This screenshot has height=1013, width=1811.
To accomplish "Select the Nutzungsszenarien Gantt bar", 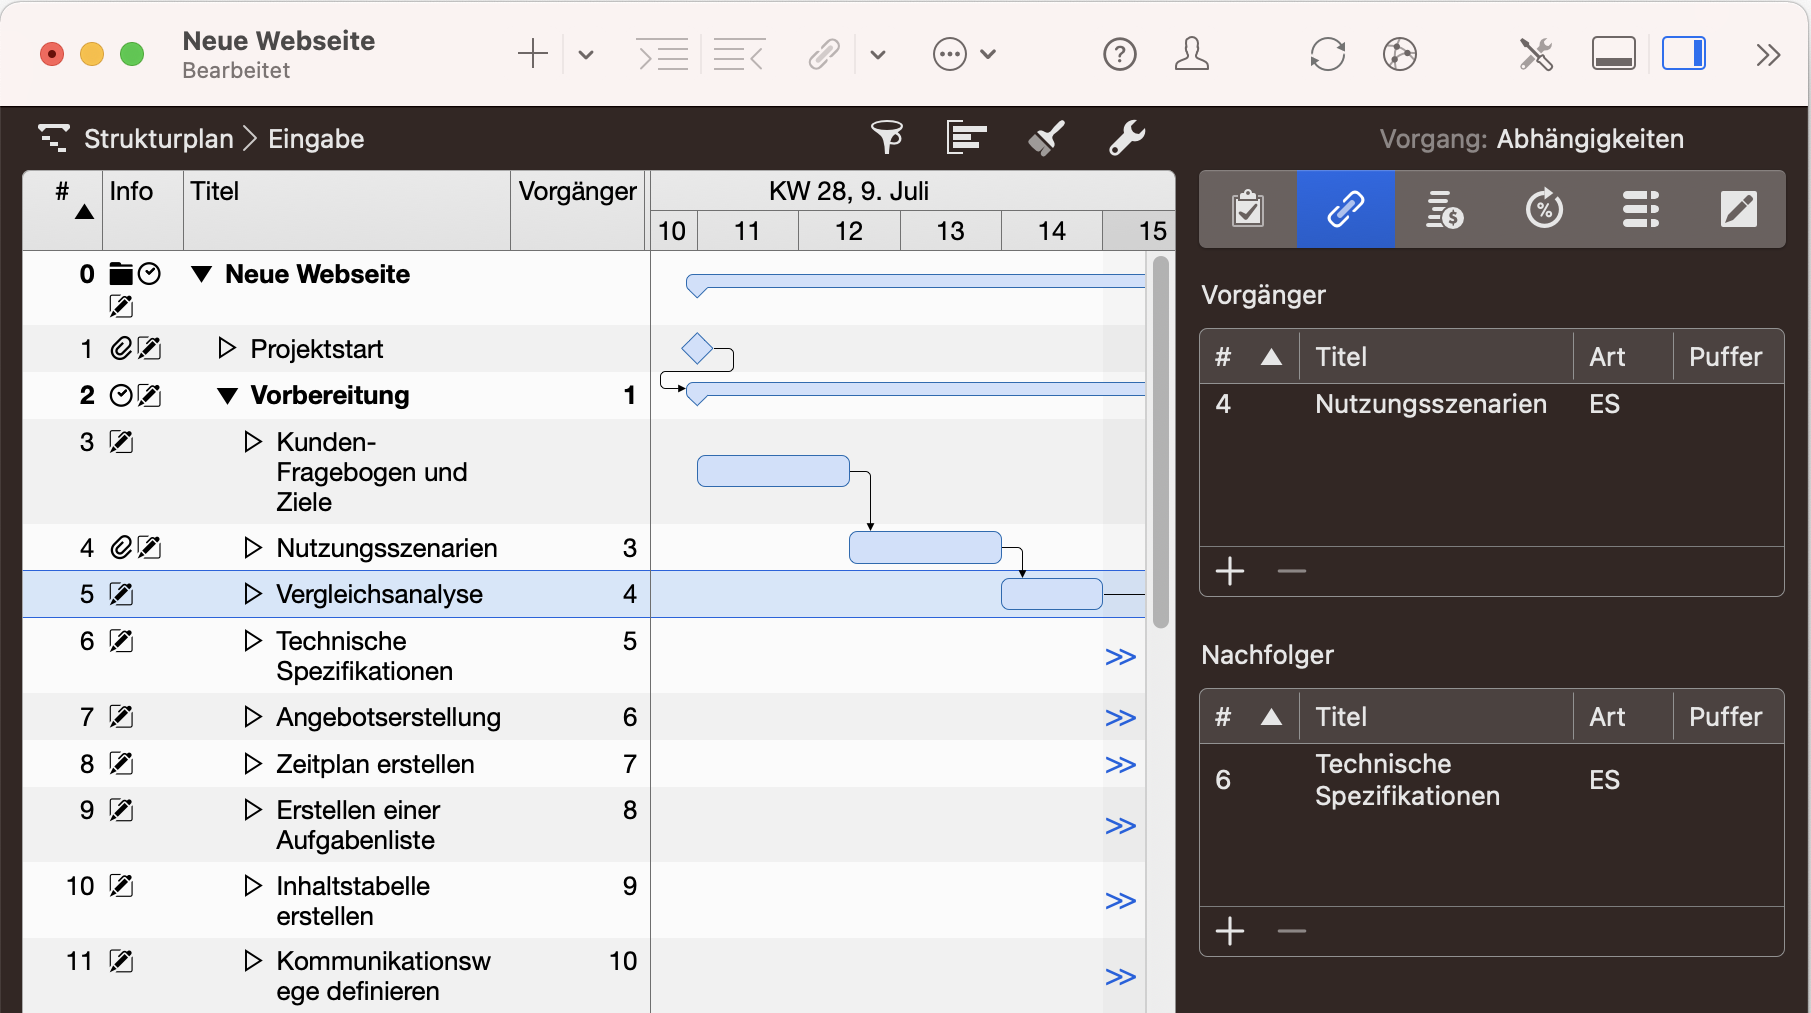I will pos(925,548).
